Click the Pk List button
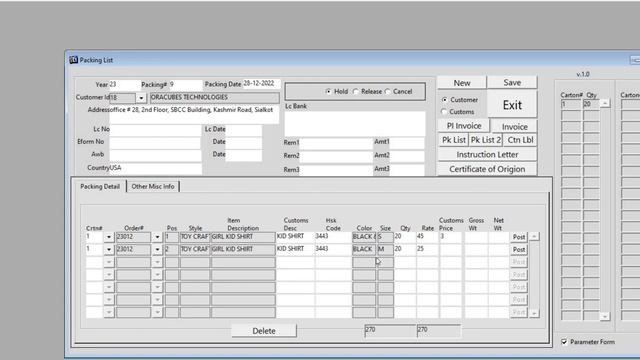 pyautogui.click(x=453, y=140)
